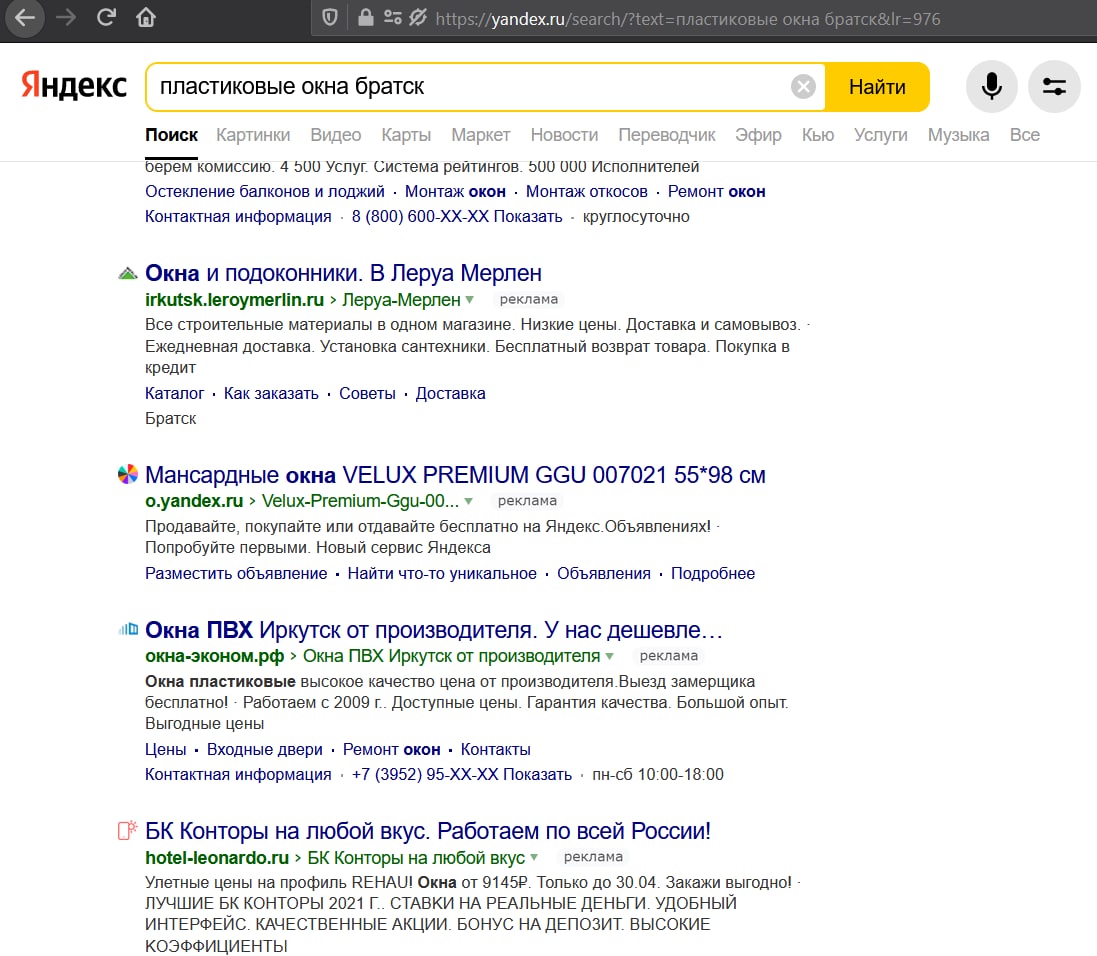1097x956 pixels.
Task: Click окна-эконом.рф blue favicon
Action: tap(129, 629)
